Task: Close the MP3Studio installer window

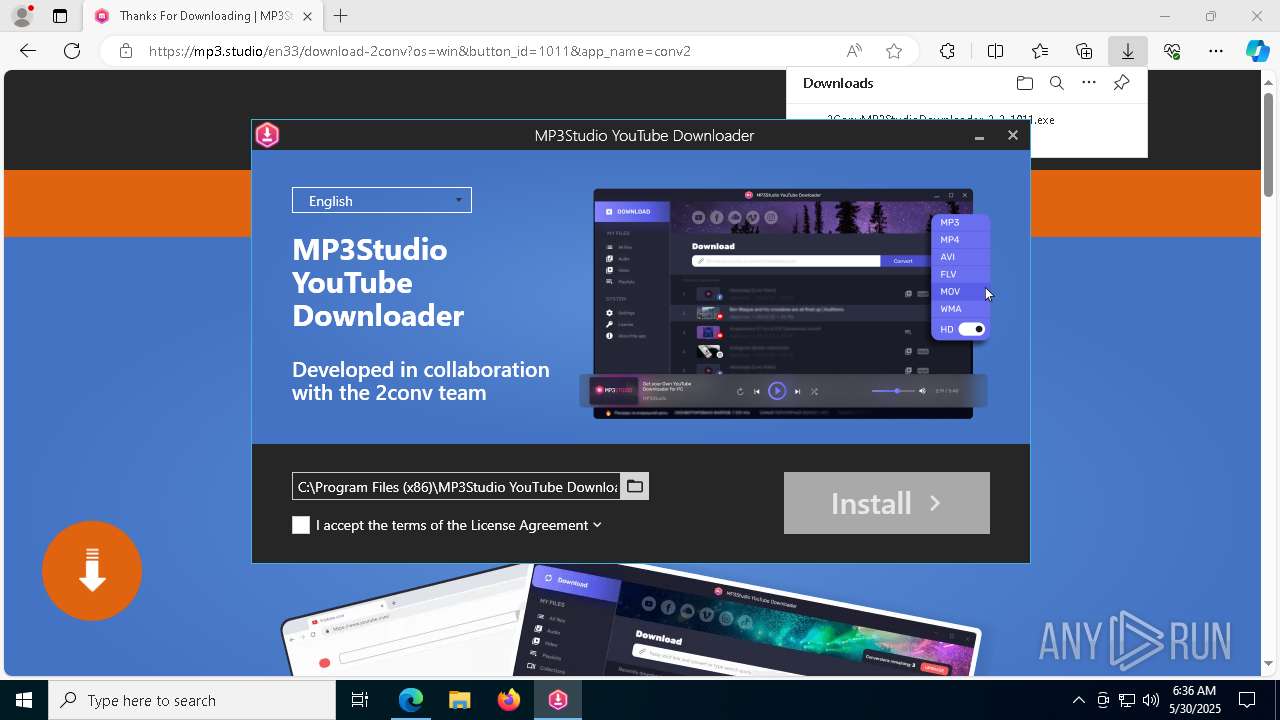Action: pyautogui.click(x=1013, y=135)
